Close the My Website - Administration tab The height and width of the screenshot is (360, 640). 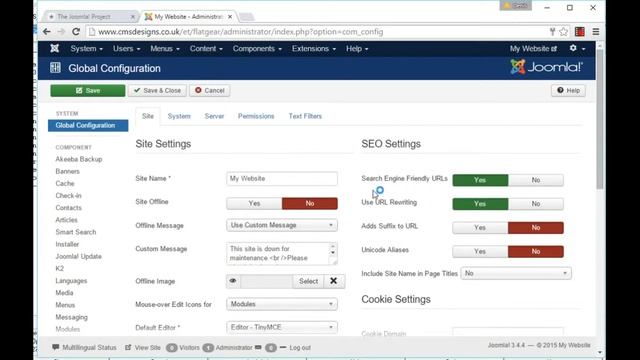pyautogui.click(x=230, y=17)
